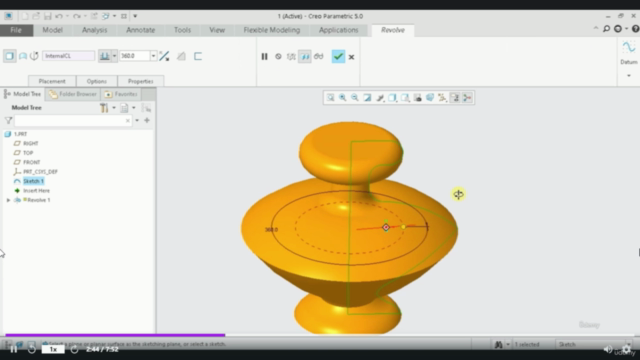Pause the Revolve feature tool

tap(264, 57)
